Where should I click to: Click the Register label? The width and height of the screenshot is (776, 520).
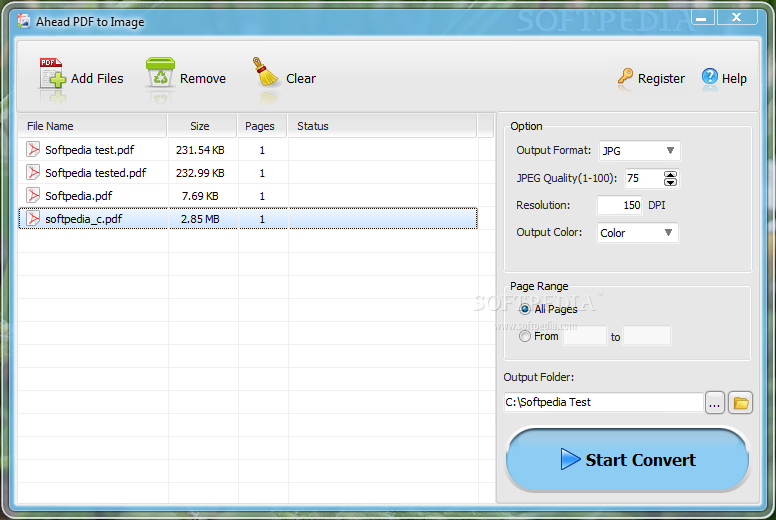click(x=661, y=79)
